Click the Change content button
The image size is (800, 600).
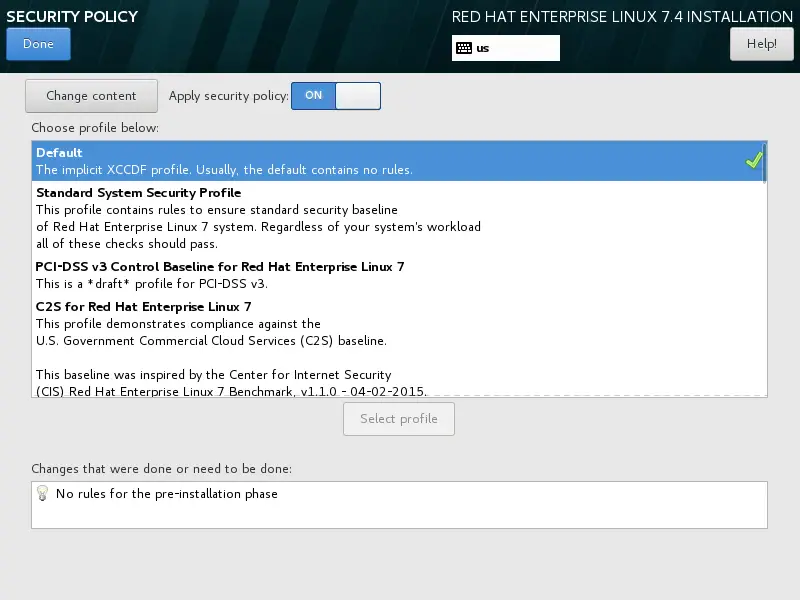[91, 96]
